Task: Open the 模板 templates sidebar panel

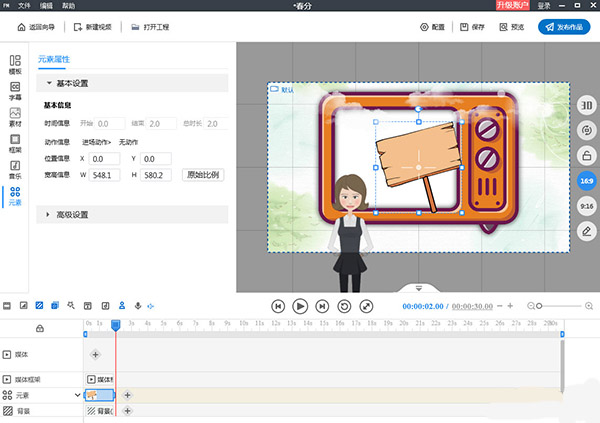Action: pos(15,64)
